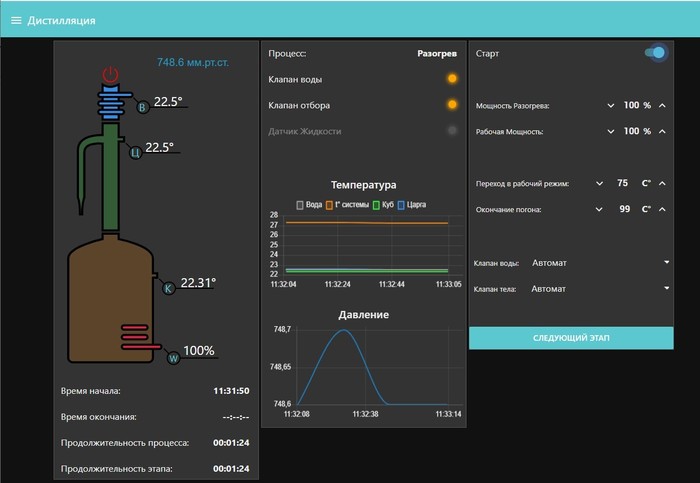Click the Окончание погона value 99
This screenshot has width=700, height=483.
625,209
